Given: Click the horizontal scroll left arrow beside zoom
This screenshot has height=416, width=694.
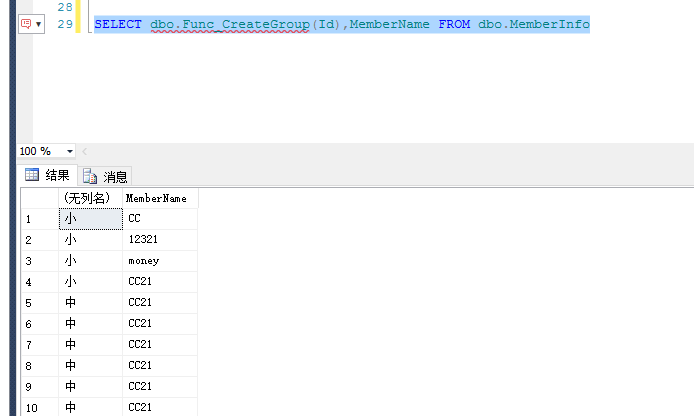Looking at the screenshot, I should (x=84, y=151).
